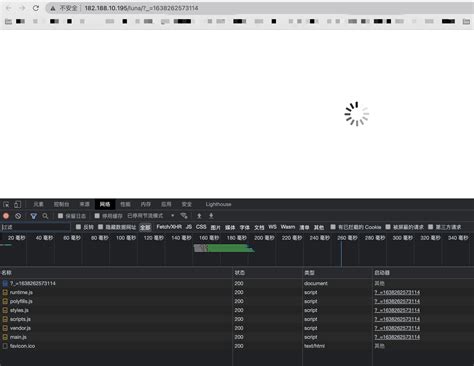
Task: Switch to the 内存 (Memory) tab
Action: (146, 204)
